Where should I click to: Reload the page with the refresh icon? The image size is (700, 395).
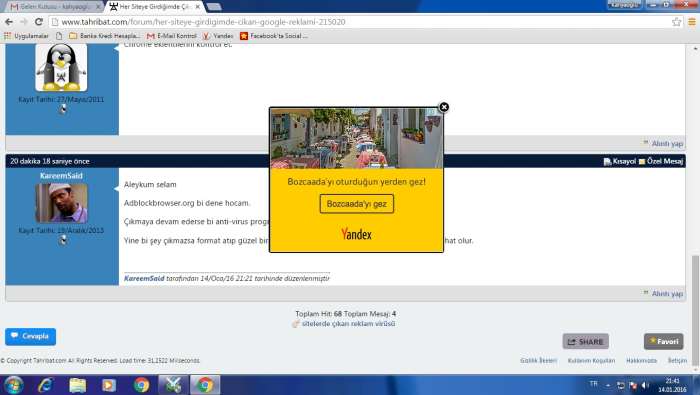39,22
